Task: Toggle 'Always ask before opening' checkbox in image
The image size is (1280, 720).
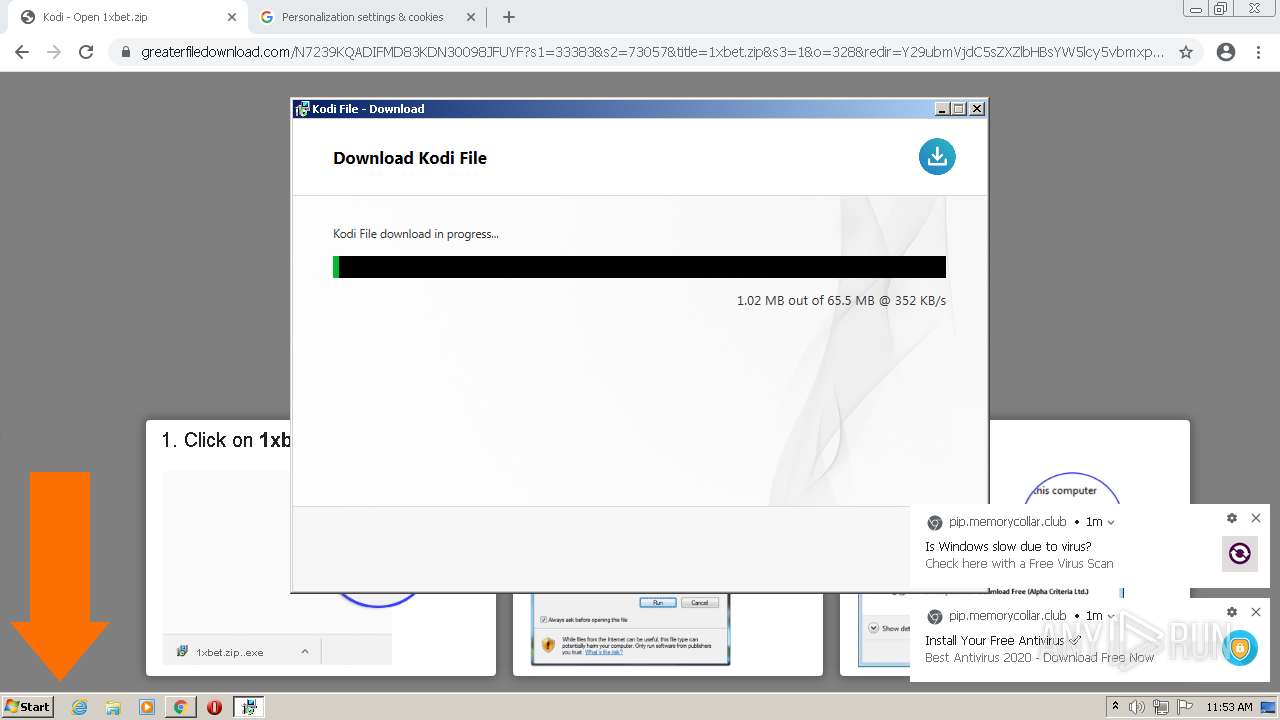Action: tap(542, 620)
